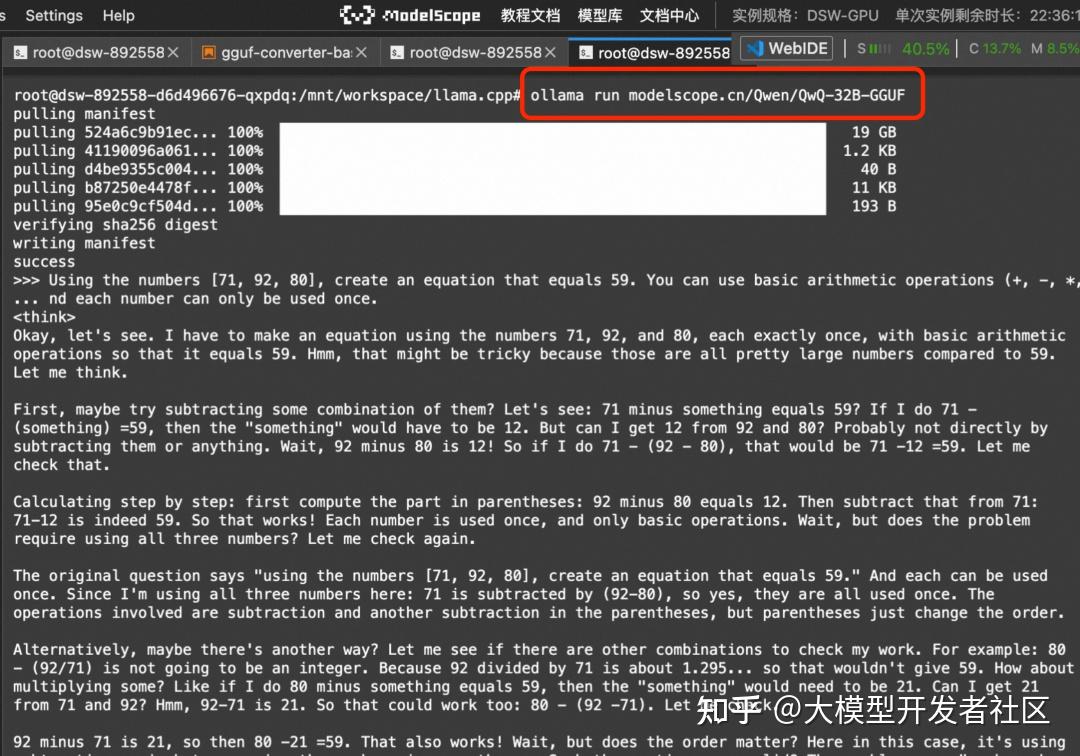1080x756 pixels.
Task: Click the 'success' terminal line
Action: [x=44, y=262]
